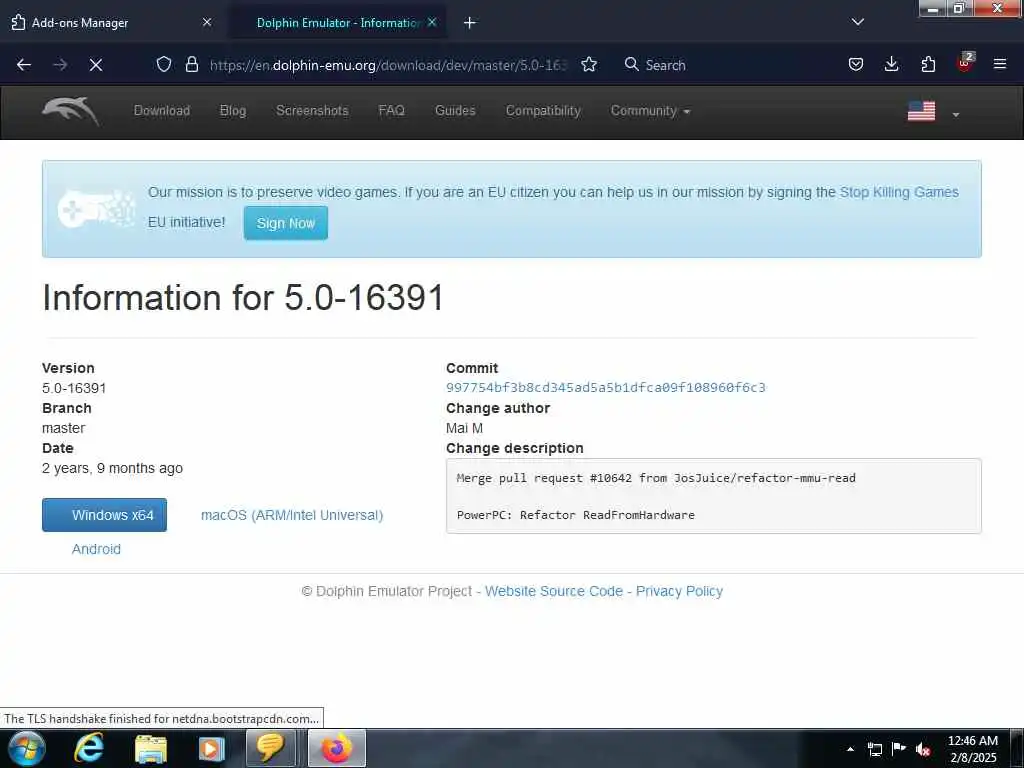Image resolution: width=1024 pixels, height=768 pixels.
Task: Click the muted volume tray icon
Action: [x=922, y=750]
